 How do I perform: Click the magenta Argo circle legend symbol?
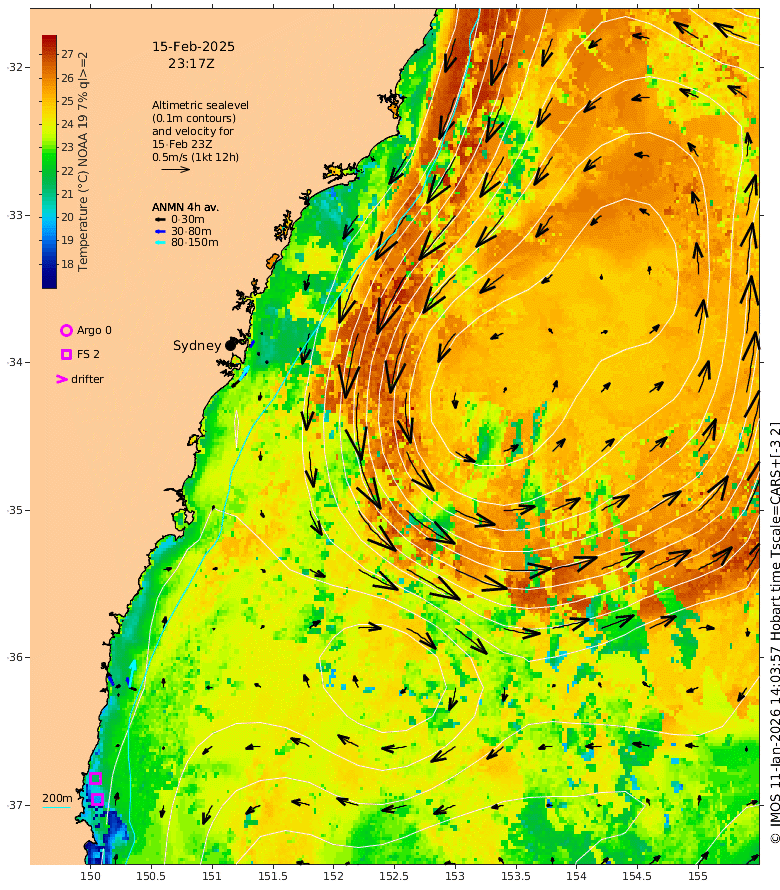click(66, 330)
